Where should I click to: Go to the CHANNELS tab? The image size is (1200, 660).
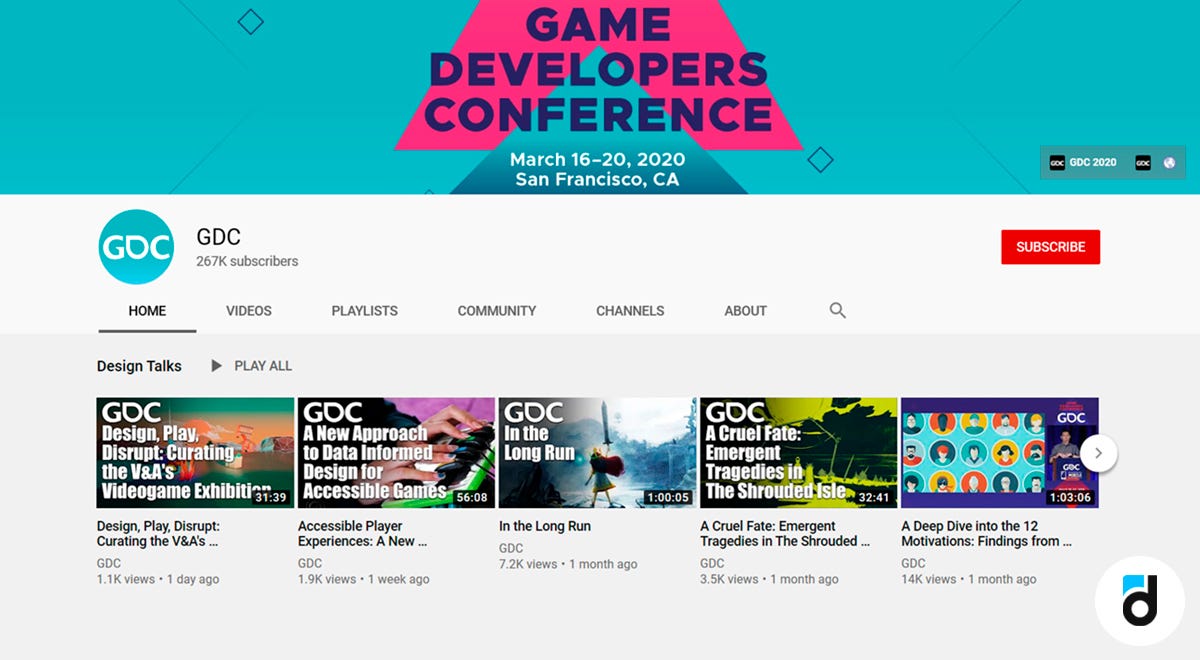[630, 311]
